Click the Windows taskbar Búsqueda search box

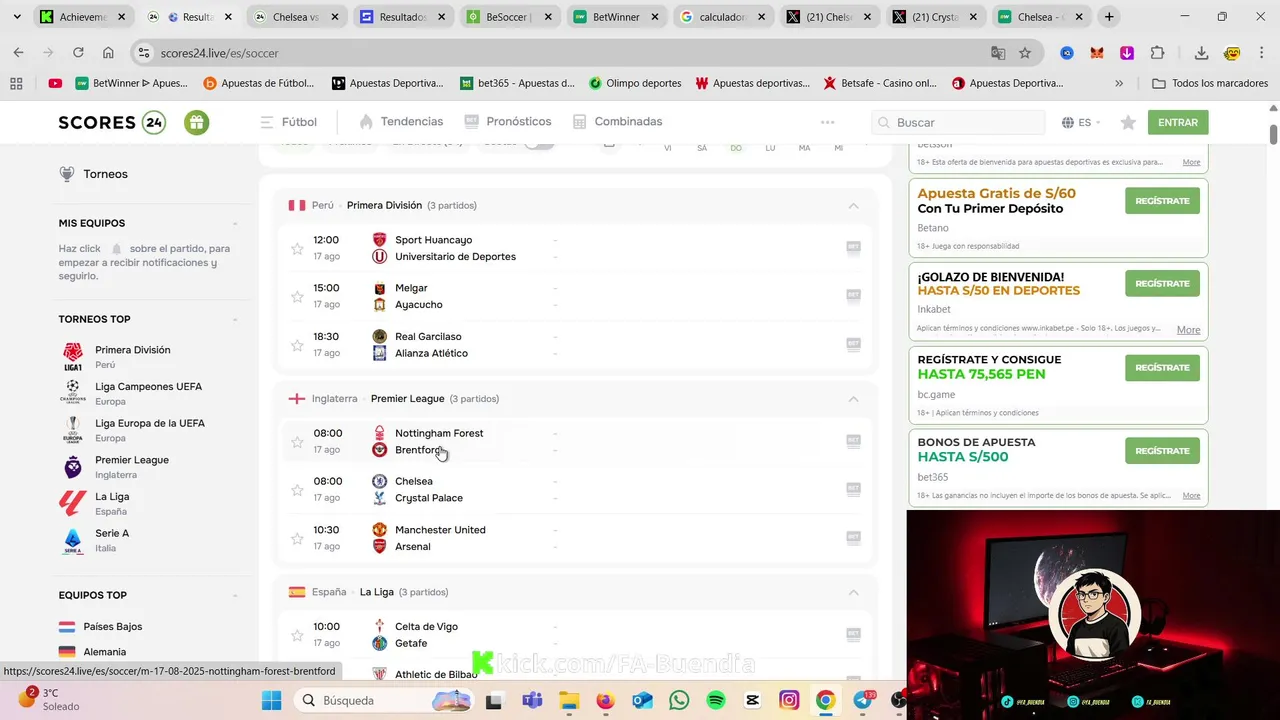[385, 700]
